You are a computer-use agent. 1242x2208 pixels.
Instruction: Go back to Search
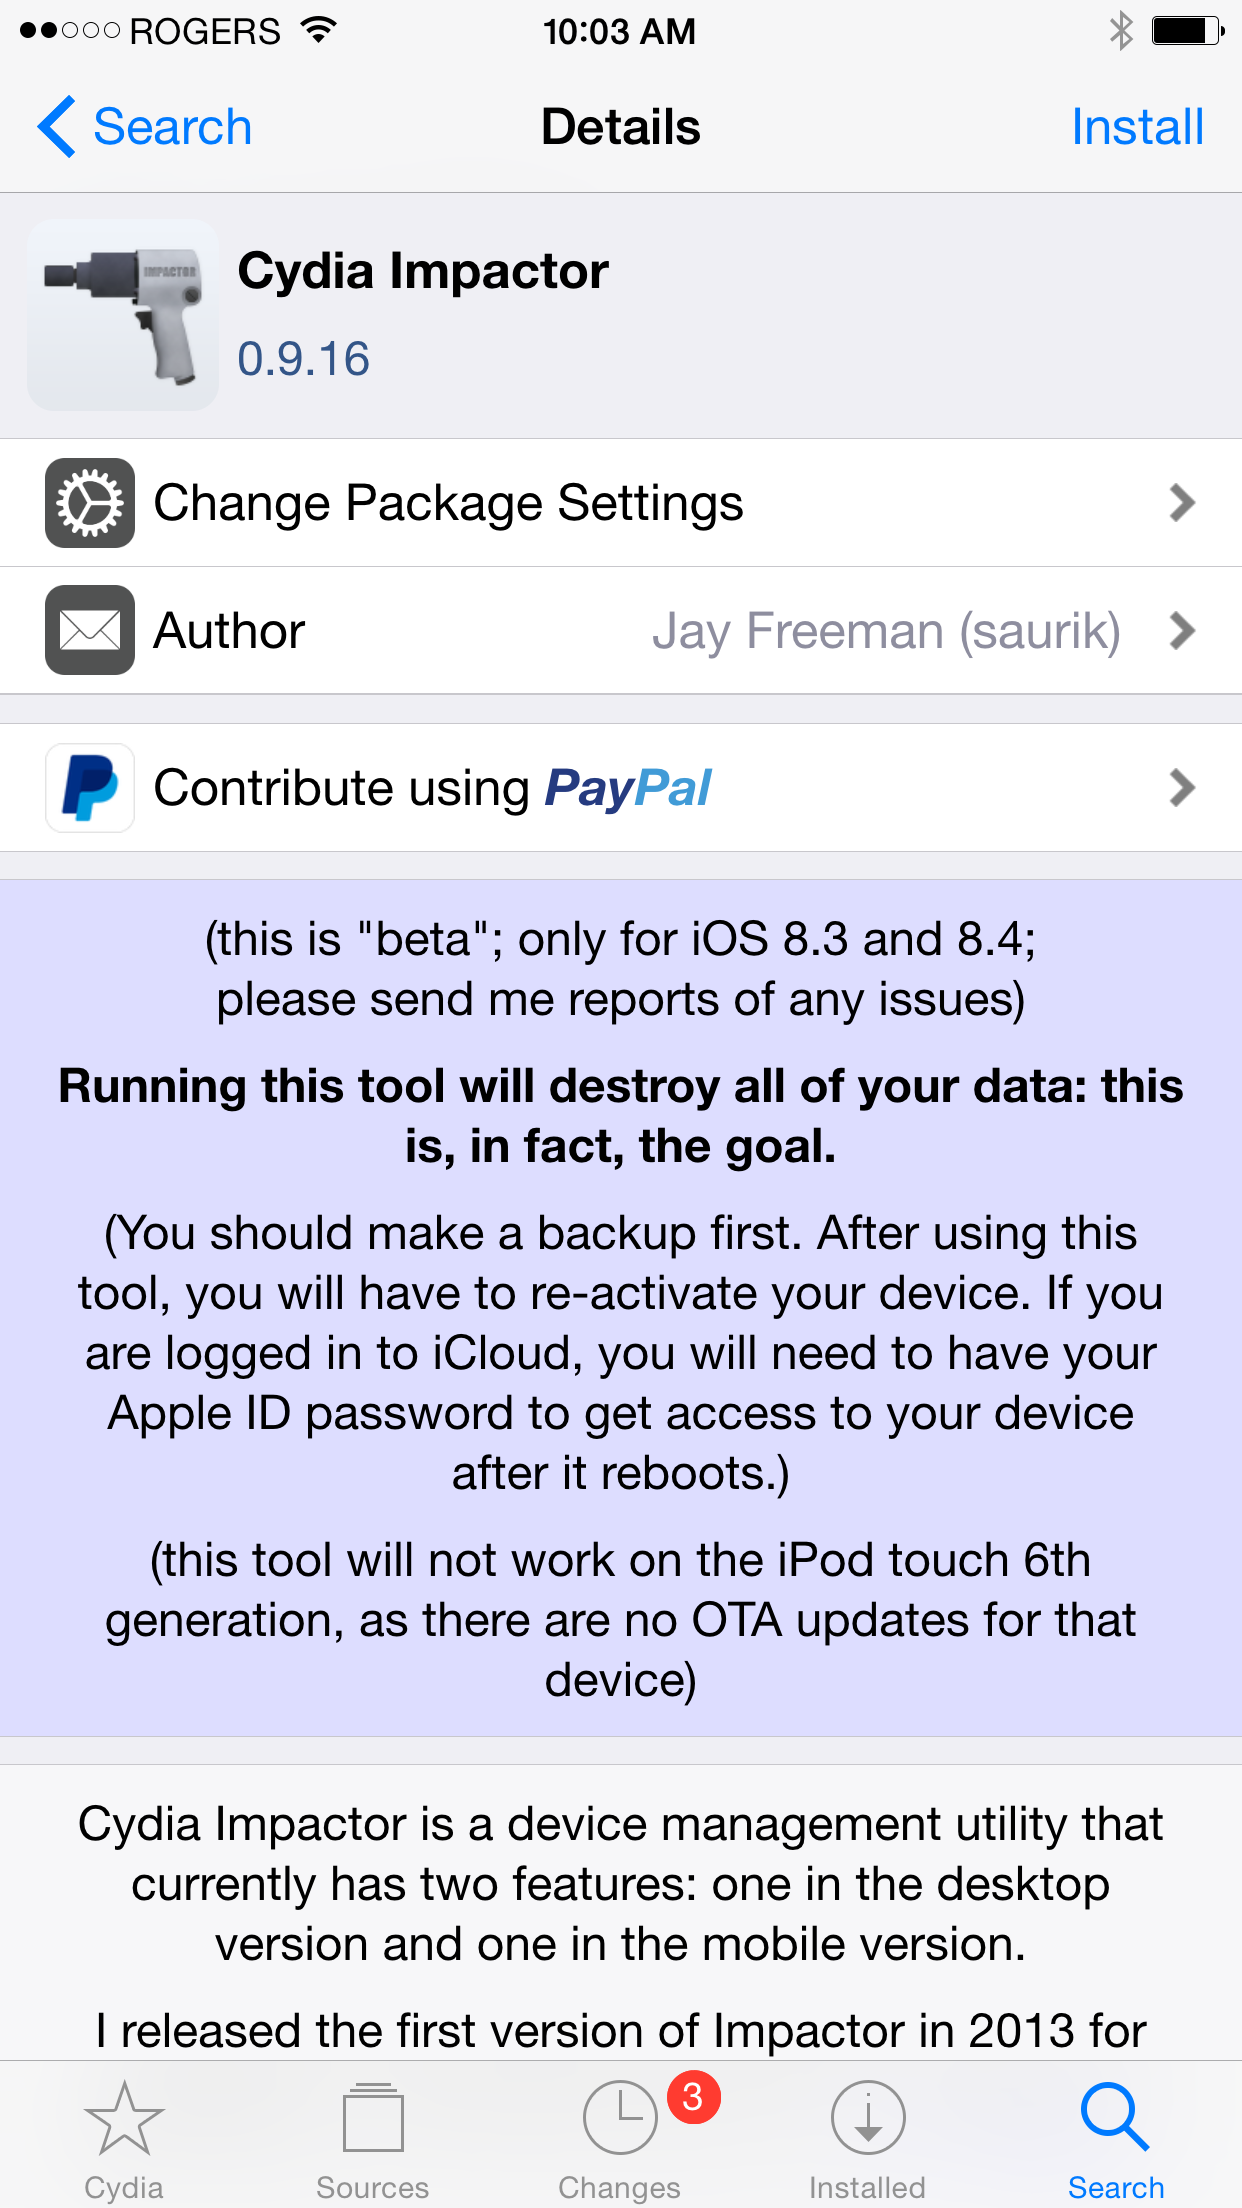(x=172, y=127)
